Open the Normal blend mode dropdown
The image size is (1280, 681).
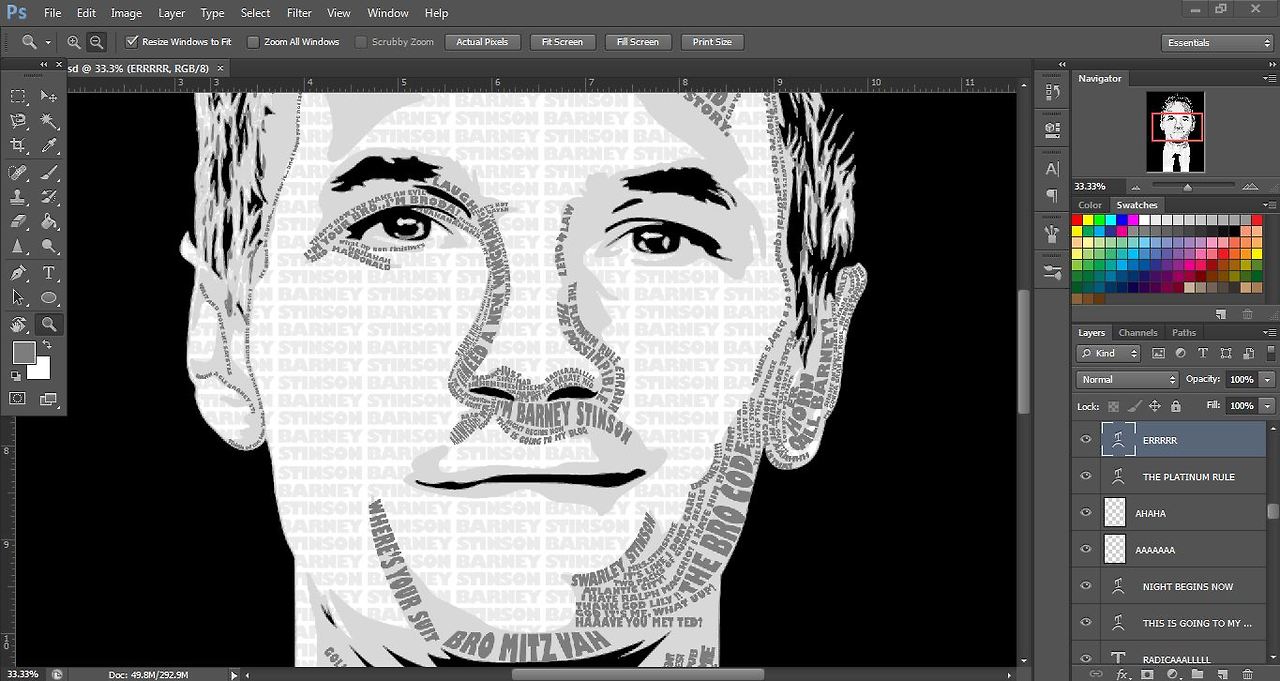[x=1128, y=380]
